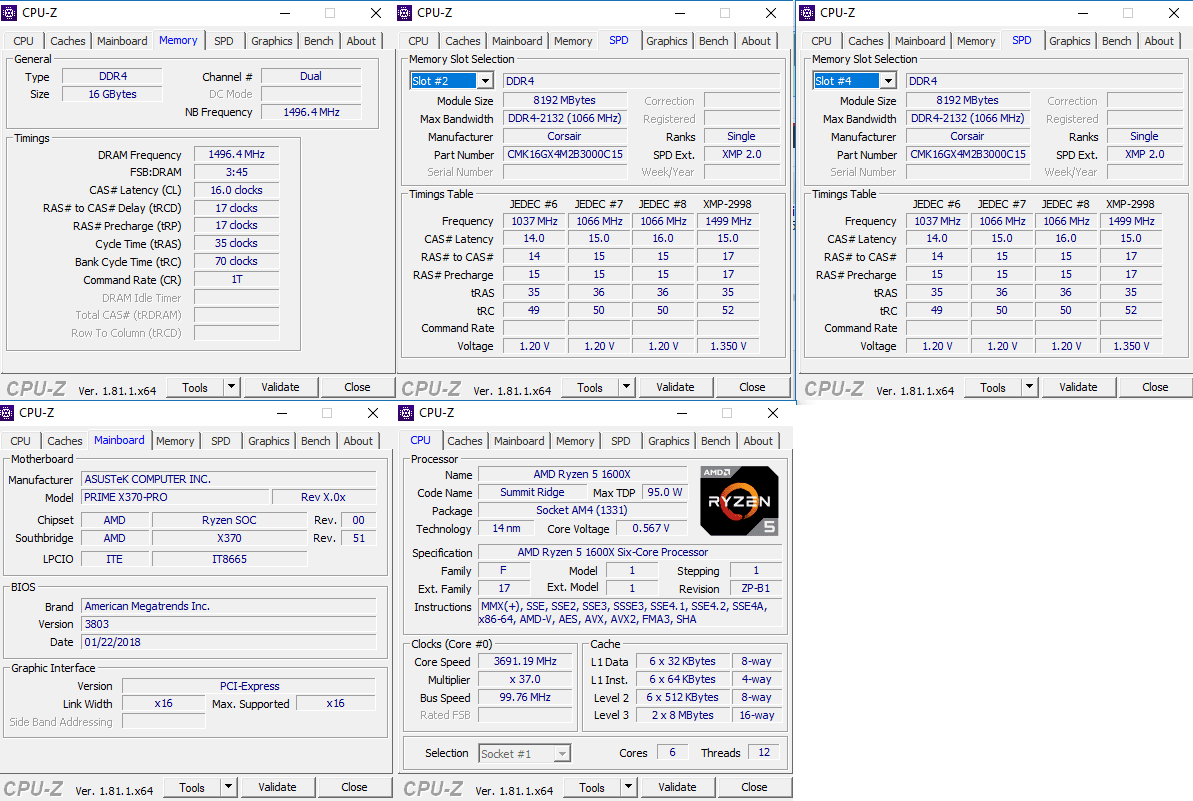Click the CPU-Z app icon in Slot #4 SPD window title bar
1193x801 pixels.
(x=807, y=13)
